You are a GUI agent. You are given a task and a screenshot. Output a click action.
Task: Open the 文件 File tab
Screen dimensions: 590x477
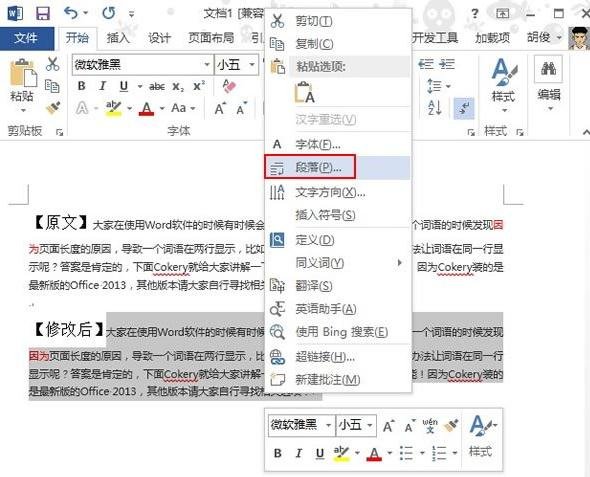(x=26, y=38)
